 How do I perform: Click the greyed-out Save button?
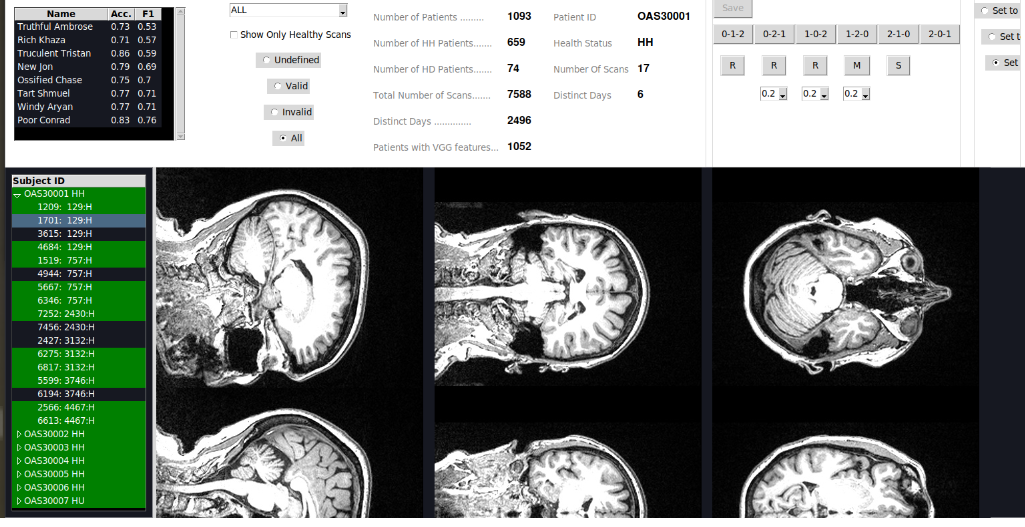pyautogui.click(x=732, y=8)
